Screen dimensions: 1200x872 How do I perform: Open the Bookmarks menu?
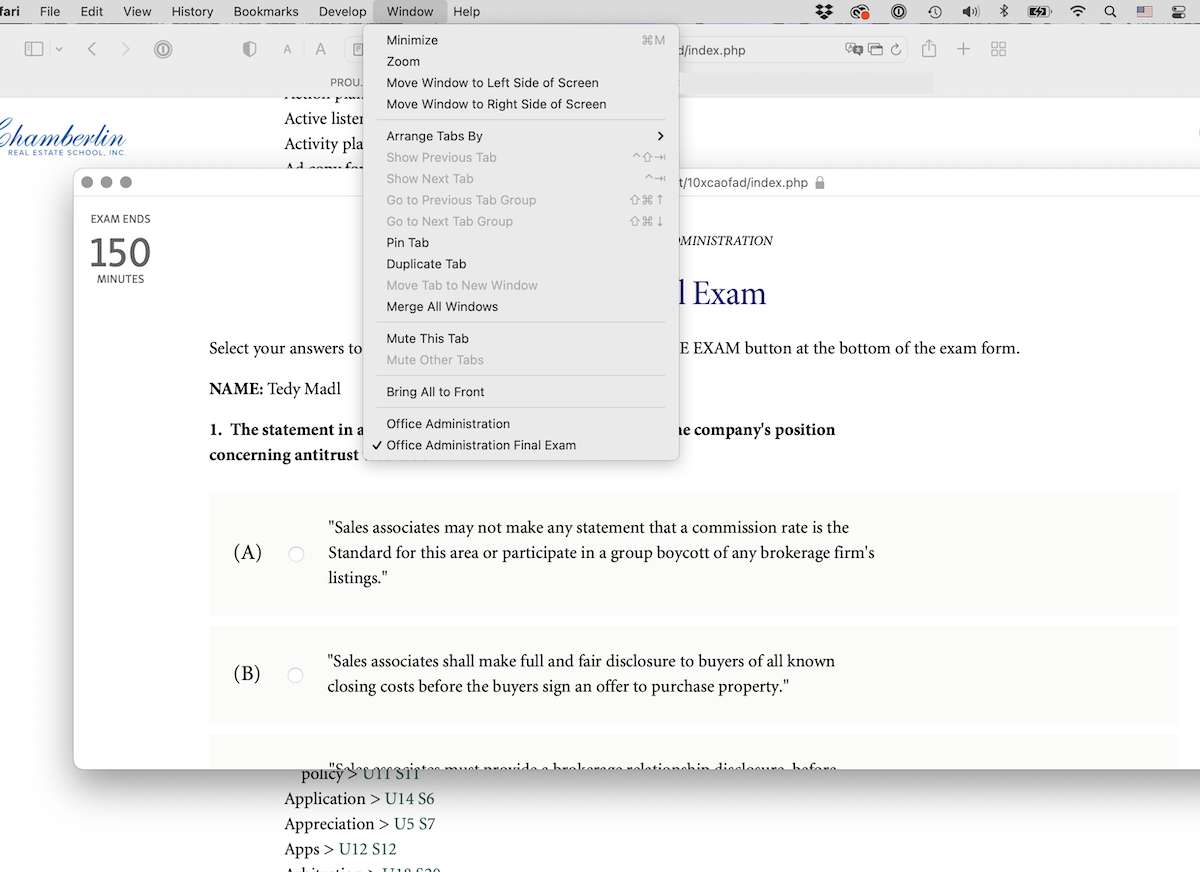[x=266, y=12]
